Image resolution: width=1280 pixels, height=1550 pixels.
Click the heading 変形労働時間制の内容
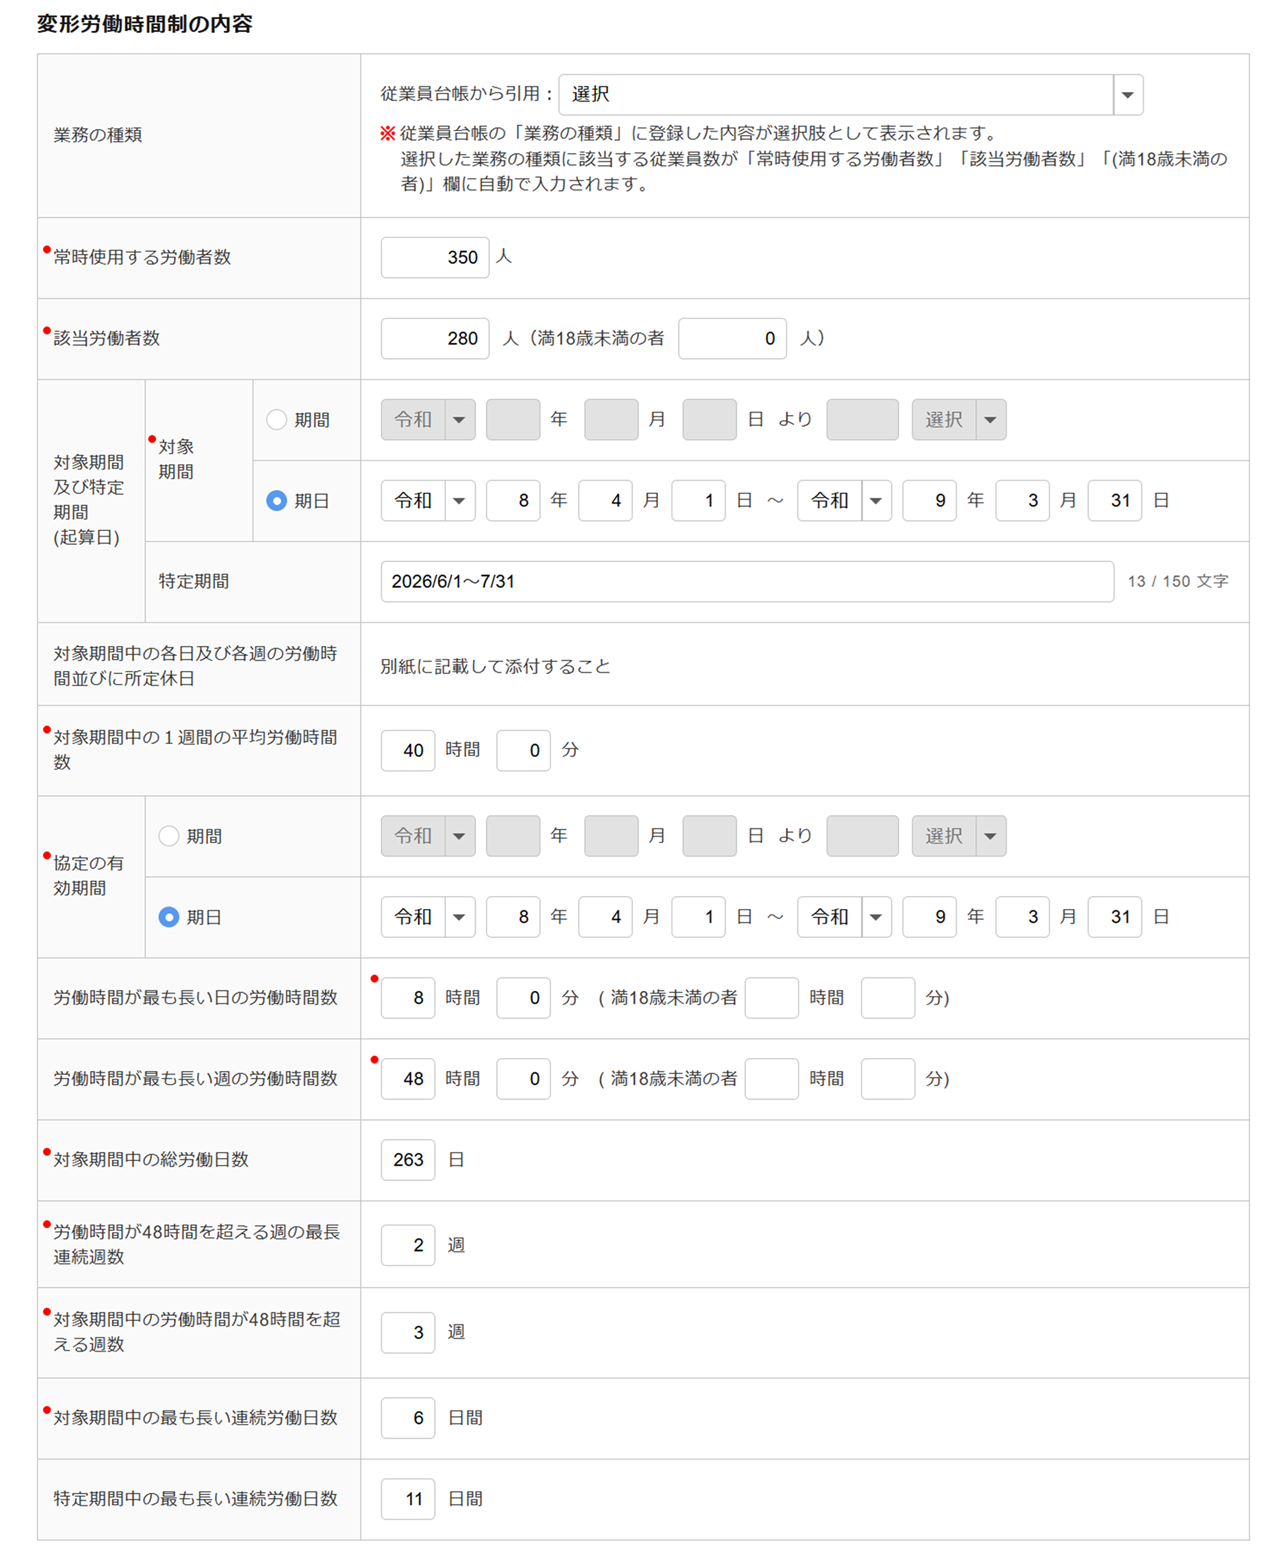pyautogui.click(x=145, y=24)
